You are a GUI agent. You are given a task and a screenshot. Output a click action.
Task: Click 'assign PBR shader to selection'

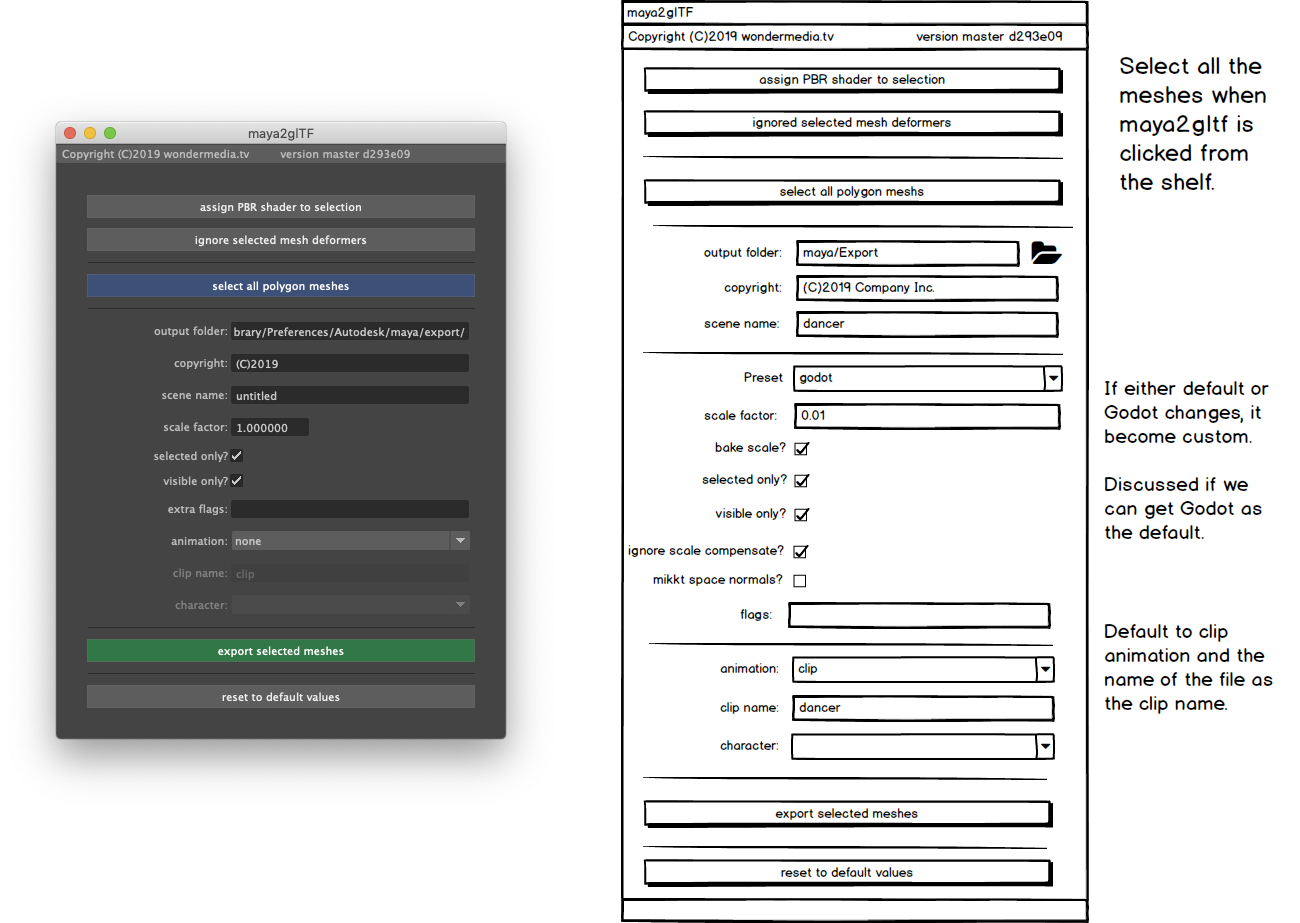(x=281, y=206)
